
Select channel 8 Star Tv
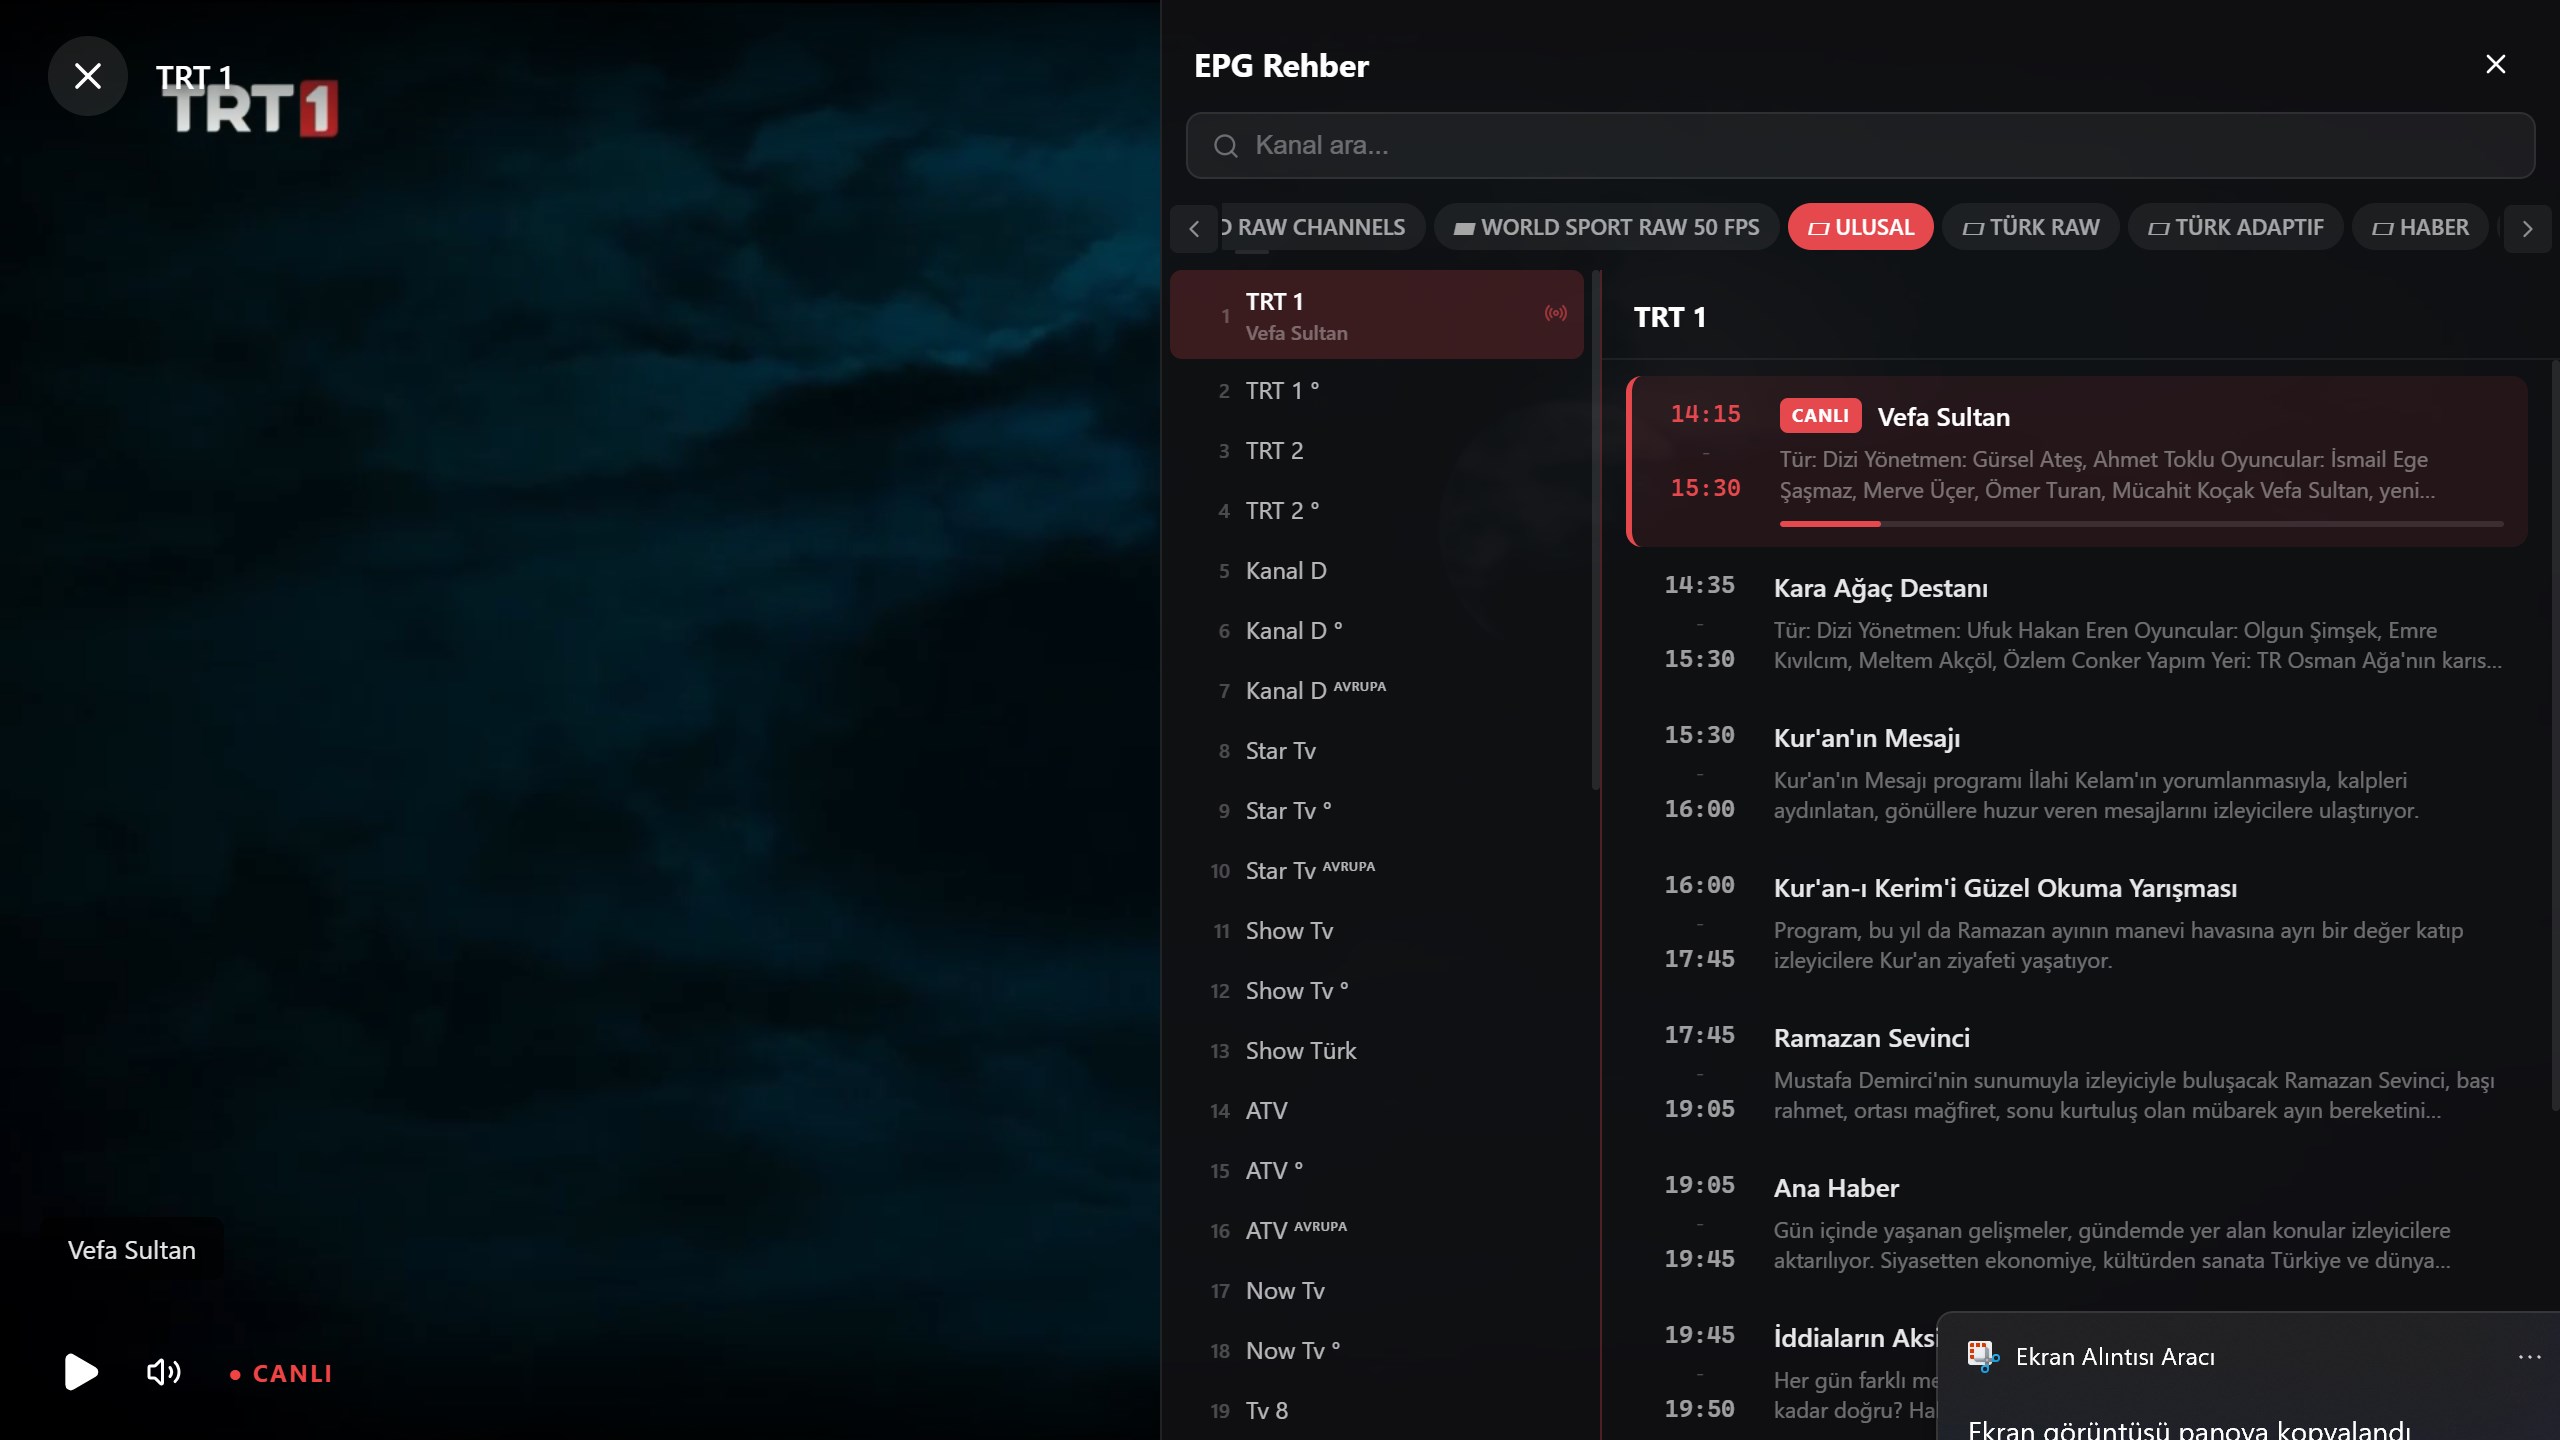coord(1377,751)
